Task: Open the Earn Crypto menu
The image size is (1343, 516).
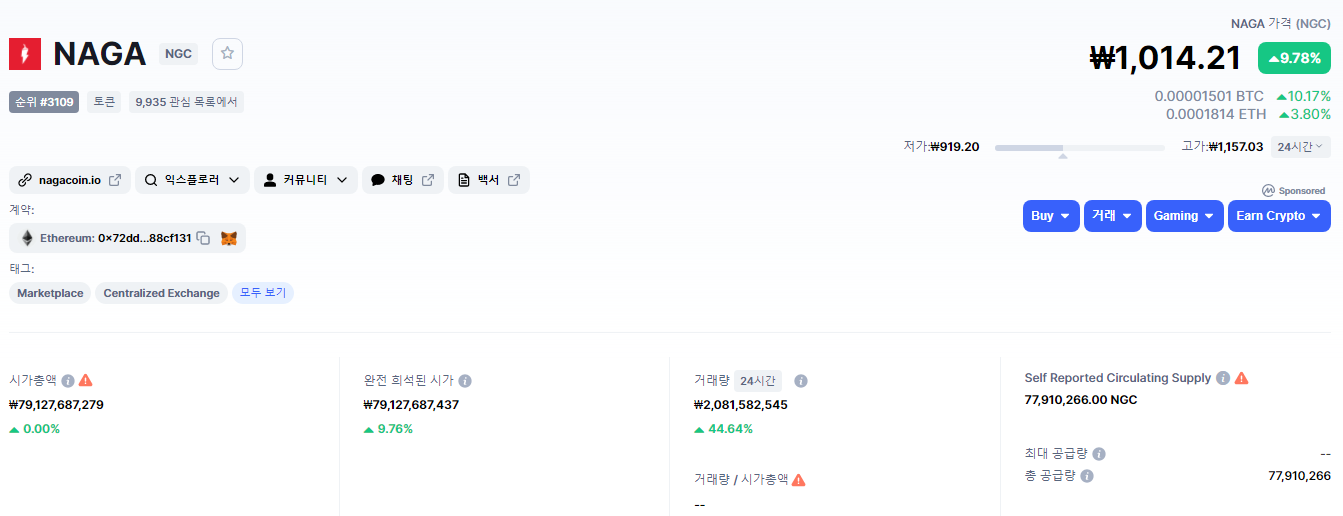Action: coord(1279,216)
